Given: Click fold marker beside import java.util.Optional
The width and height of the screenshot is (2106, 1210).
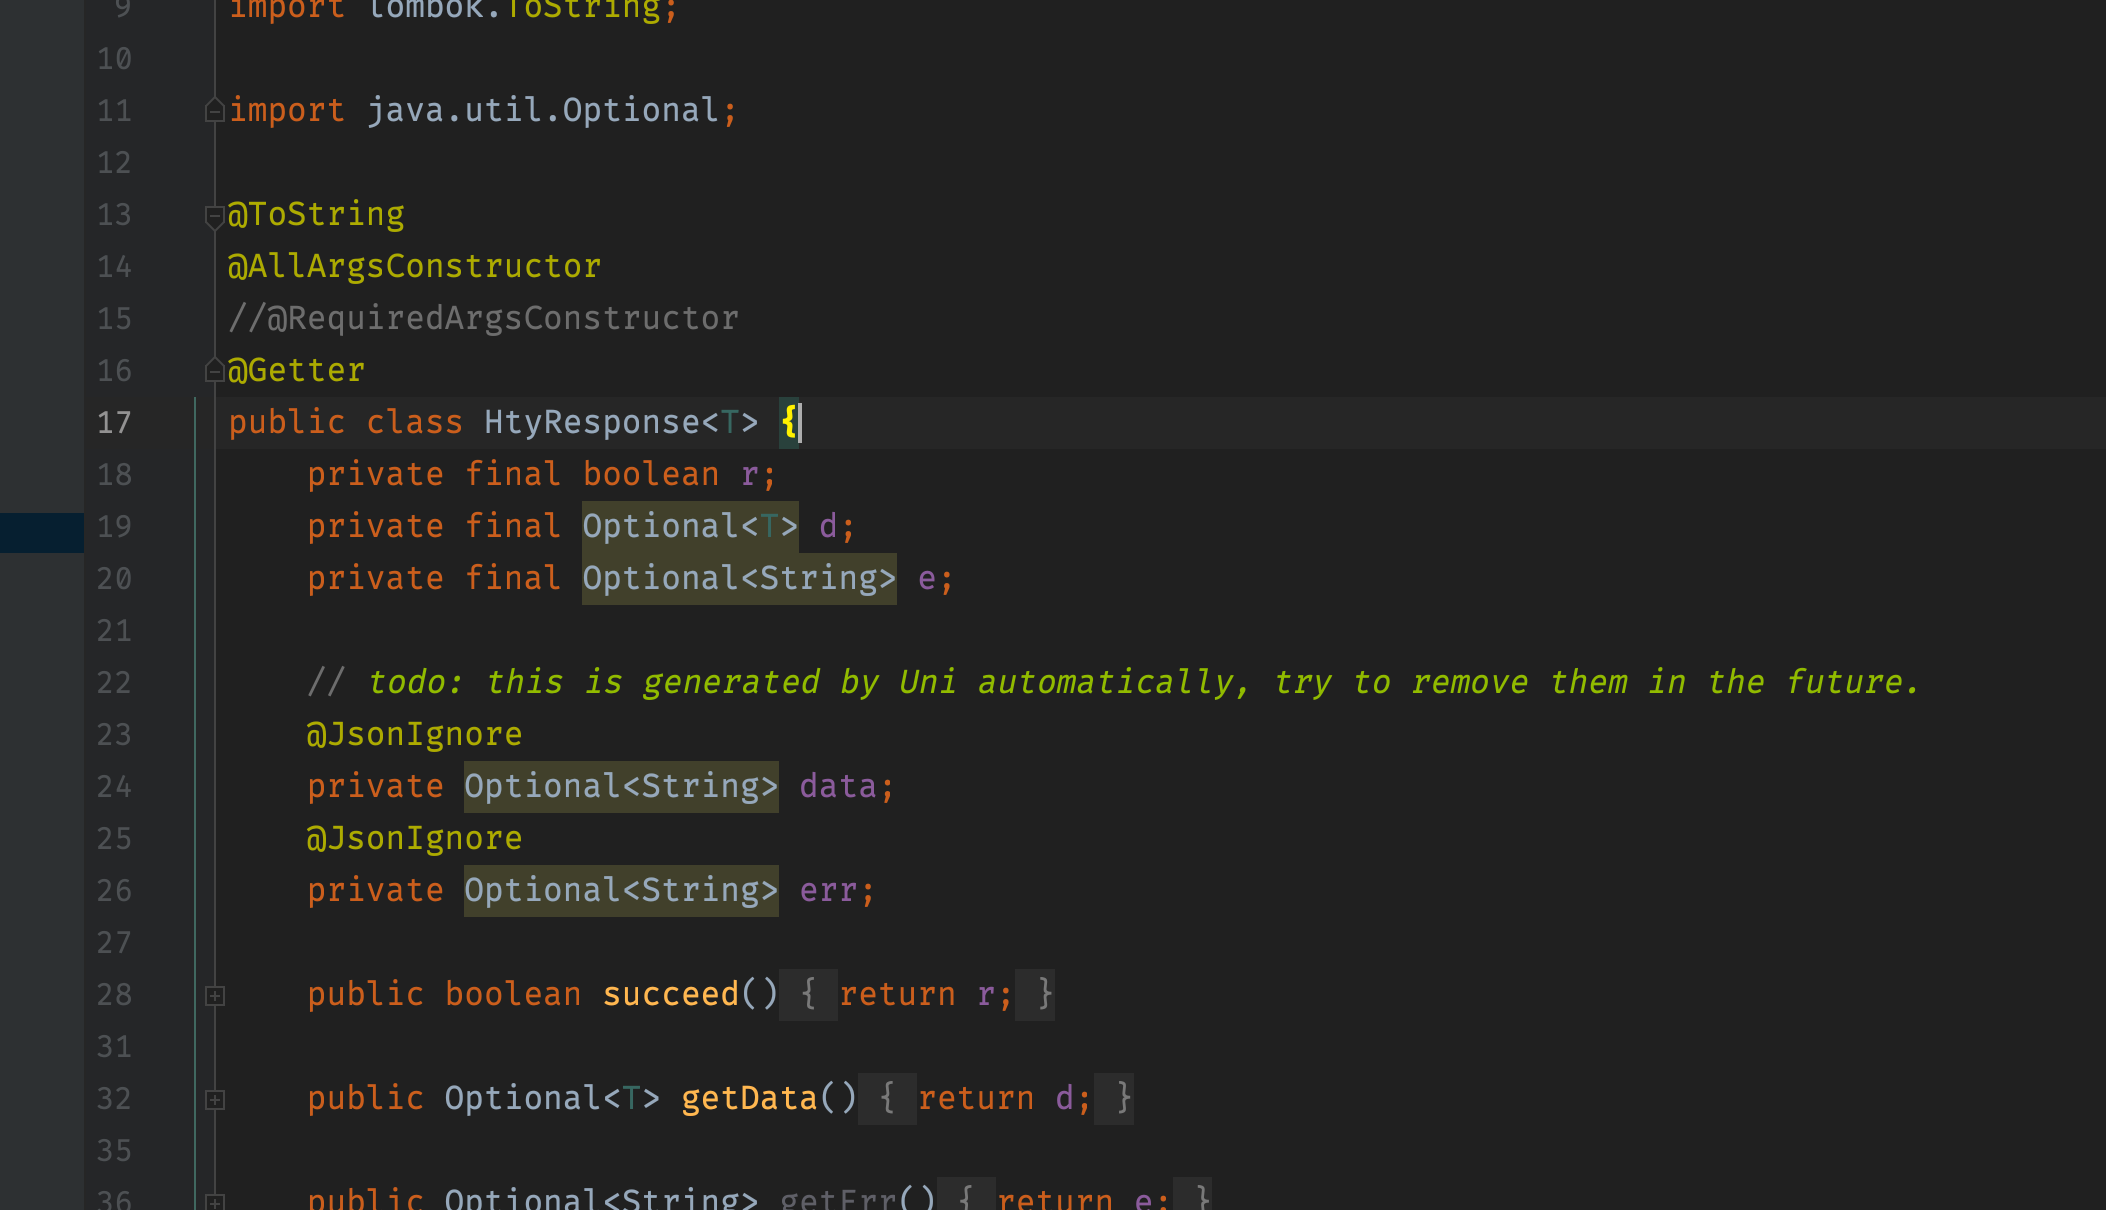Looking at the screenshot, I should pyautogui.click(x=214, y=110).
